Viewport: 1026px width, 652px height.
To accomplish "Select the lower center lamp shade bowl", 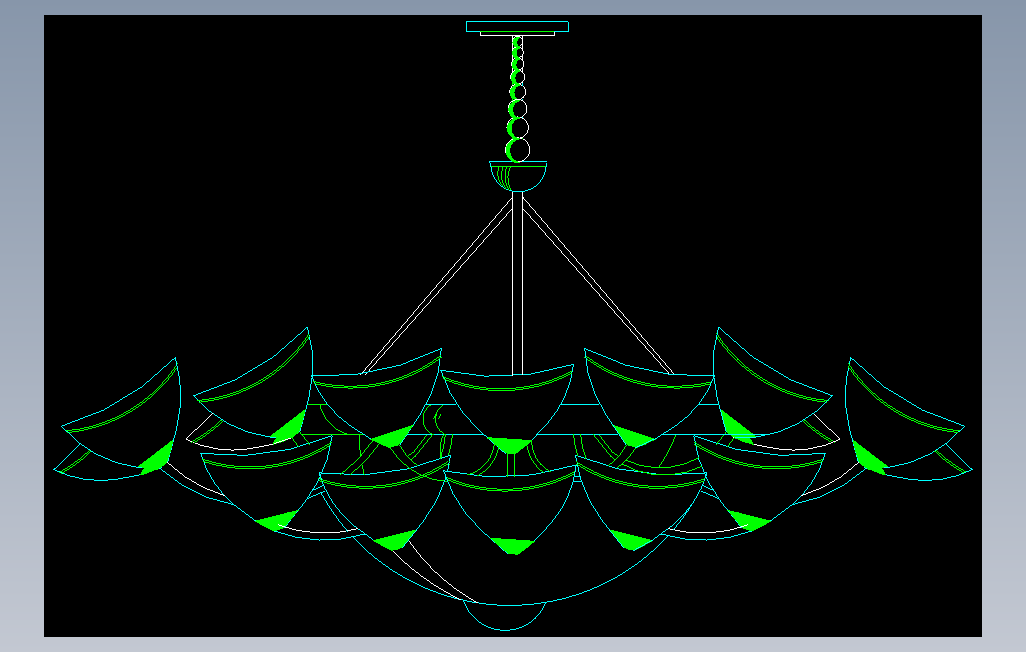I will [x=510, y=512].
